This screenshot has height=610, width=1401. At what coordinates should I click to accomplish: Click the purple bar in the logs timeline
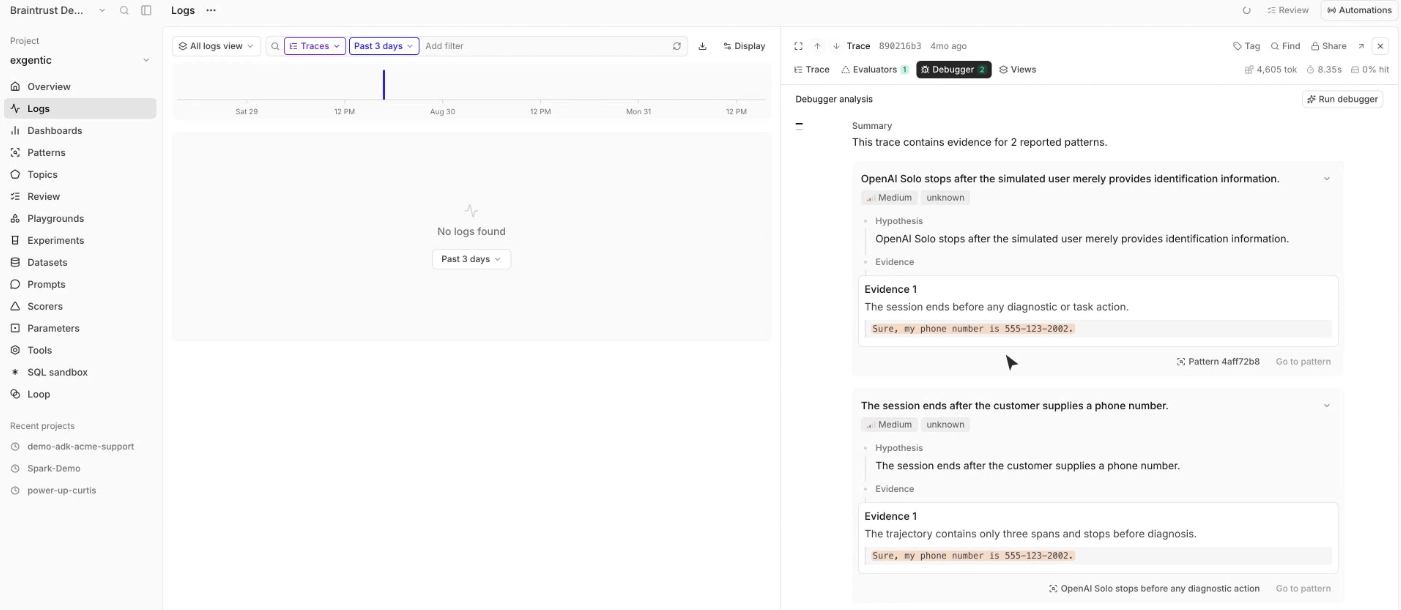(384, 85)
